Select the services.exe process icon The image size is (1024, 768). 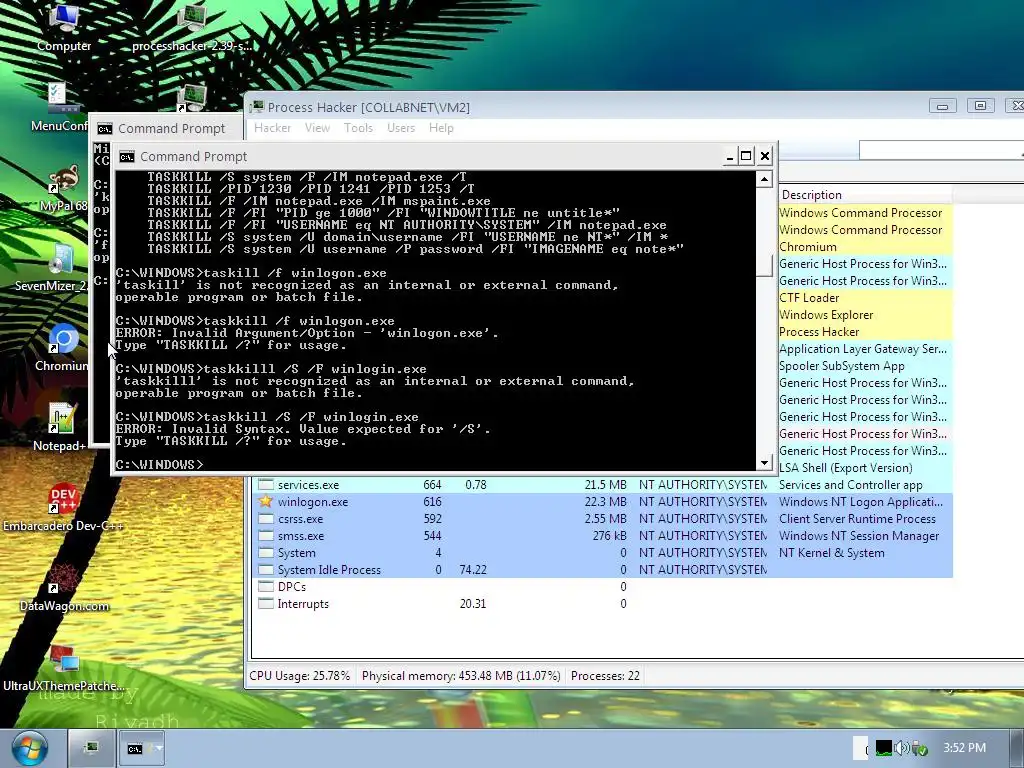click(x=265, y=485)
